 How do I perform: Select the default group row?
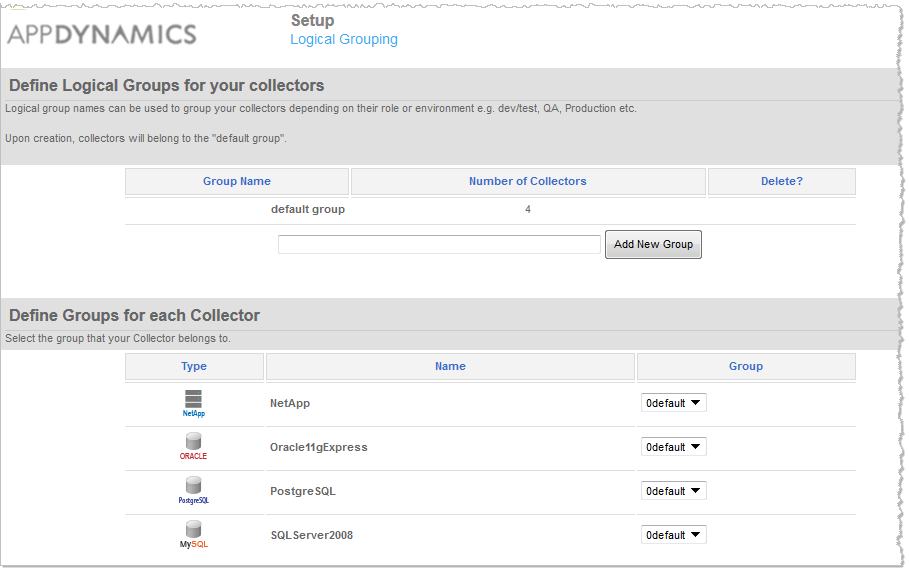tap(490, 210)
